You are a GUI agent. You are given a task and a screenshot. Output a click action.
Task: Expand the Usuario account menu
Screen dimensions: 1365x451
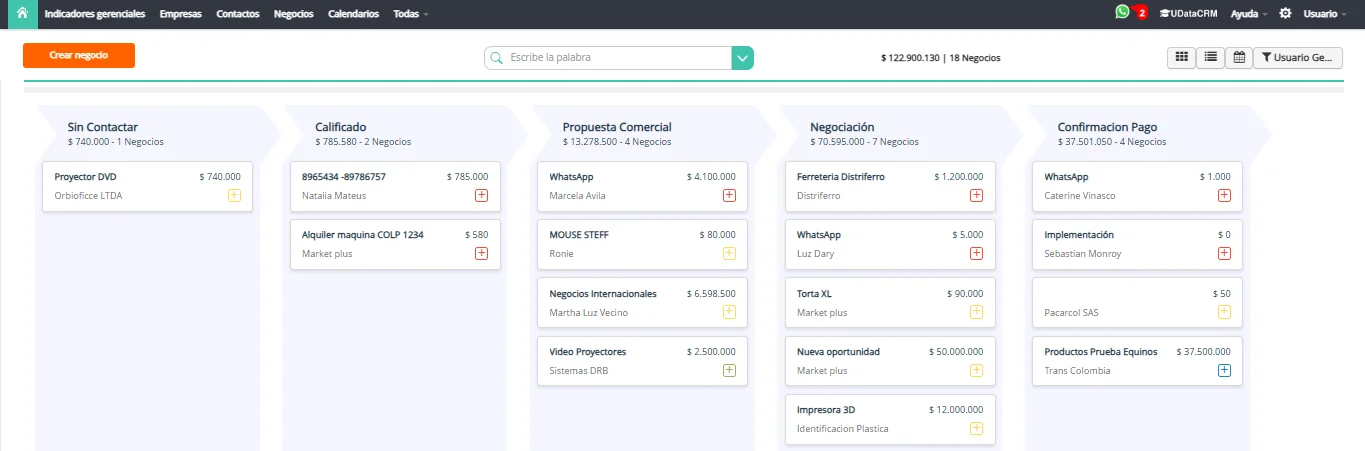[1324, 14]
